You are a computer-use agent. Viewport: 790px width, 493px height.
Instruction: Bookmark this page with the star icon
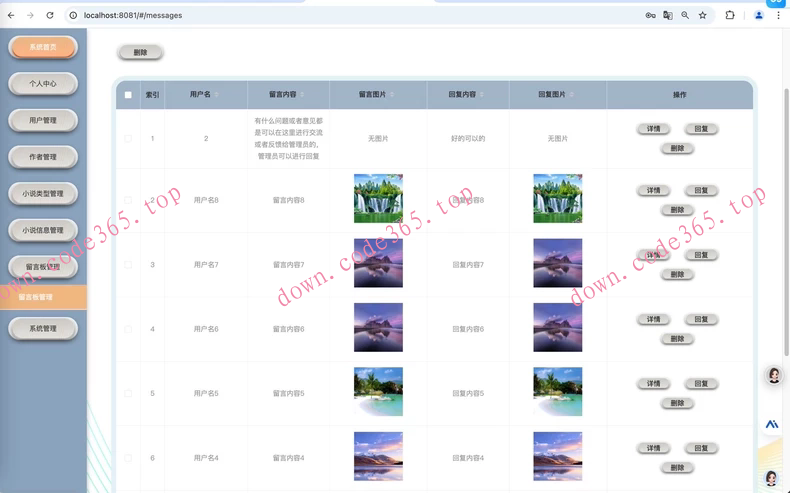tap(703, 15)
